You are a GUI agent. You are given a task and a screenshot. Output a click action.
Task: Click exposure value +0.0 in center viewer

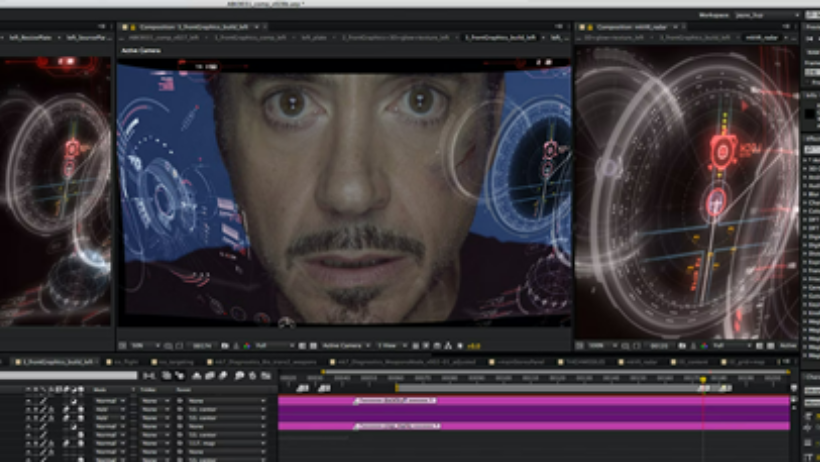473,346
